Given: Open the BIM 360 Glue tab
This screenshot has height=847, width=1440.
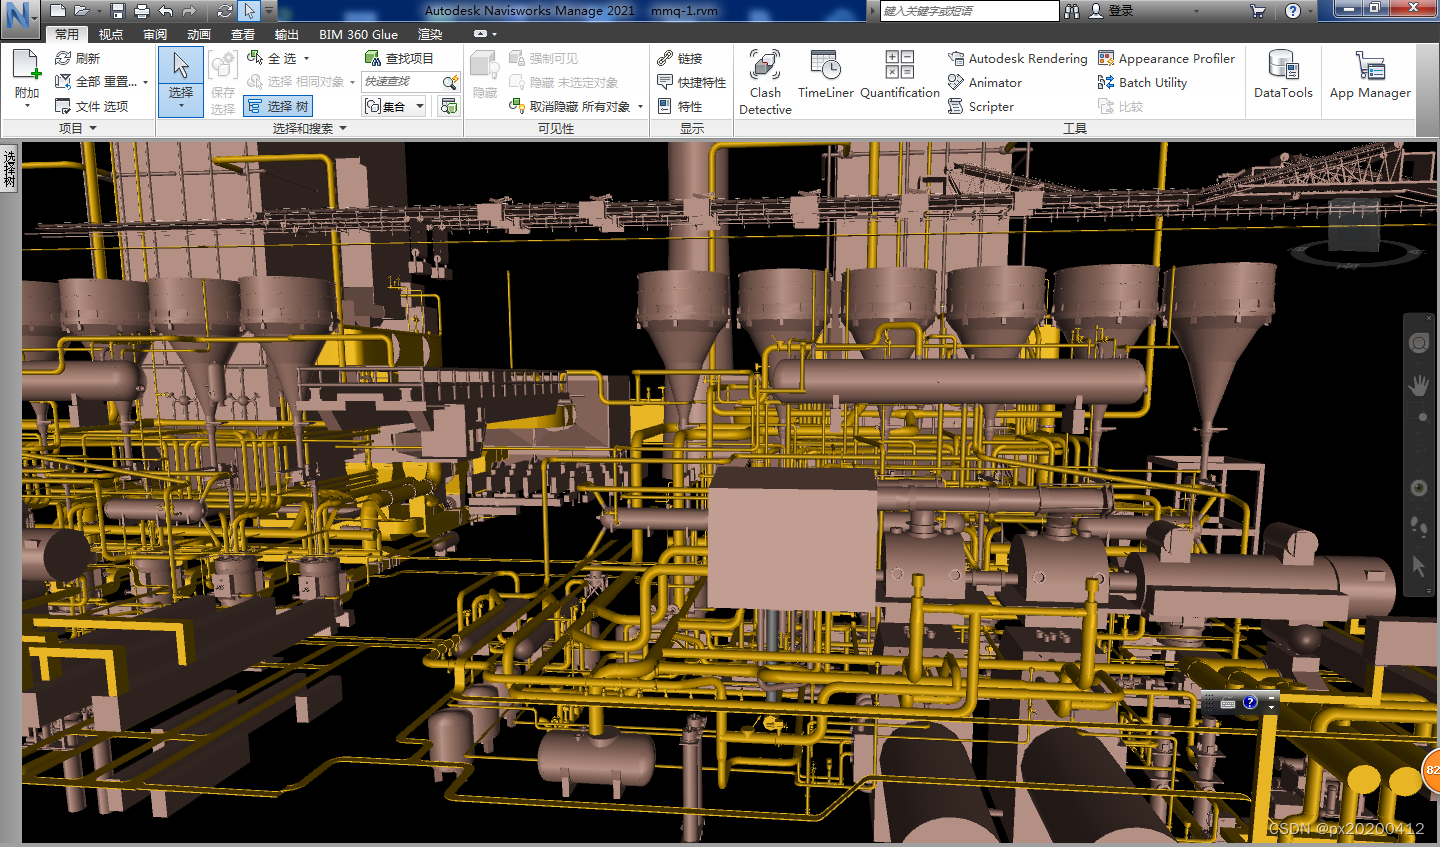Looking at the screenshot, I should 358,34.
